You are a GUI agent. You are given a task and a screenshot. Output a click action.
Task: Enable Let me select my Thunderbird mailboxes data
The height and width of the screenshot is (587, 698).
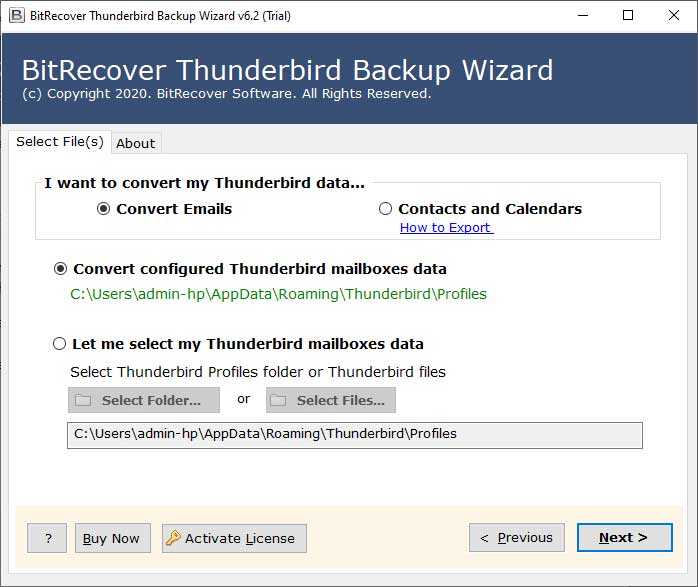click(59, 344)
